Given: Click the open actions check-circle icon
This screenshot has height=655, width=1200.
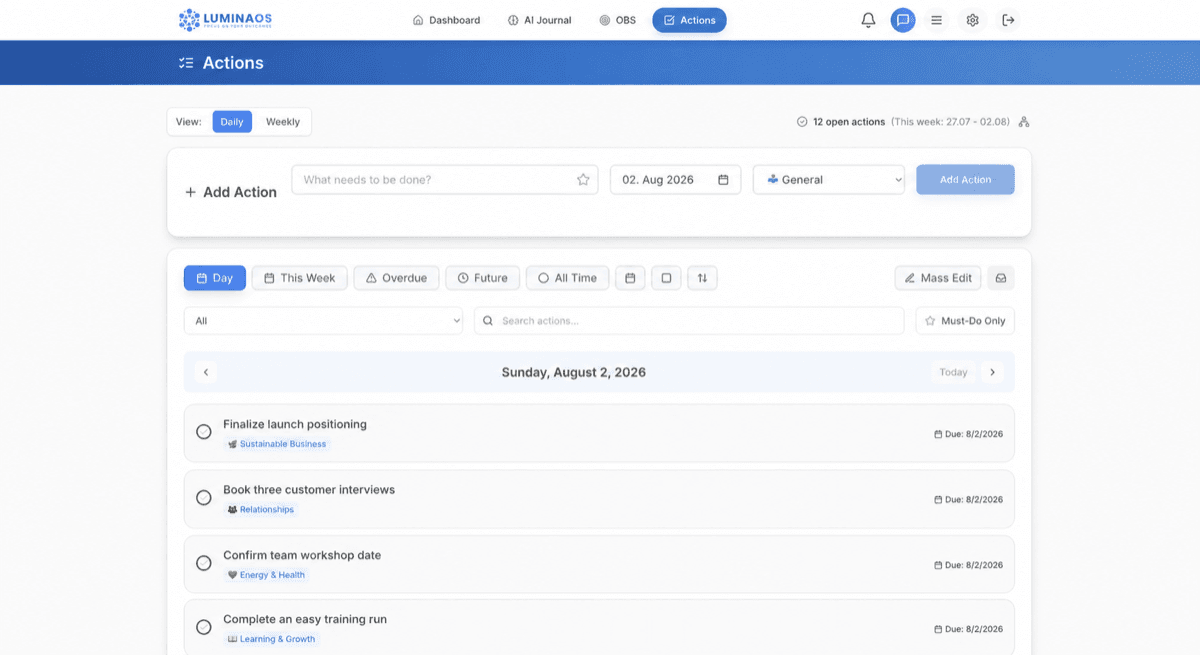Looking at the screenshot, I should [802, 122].
